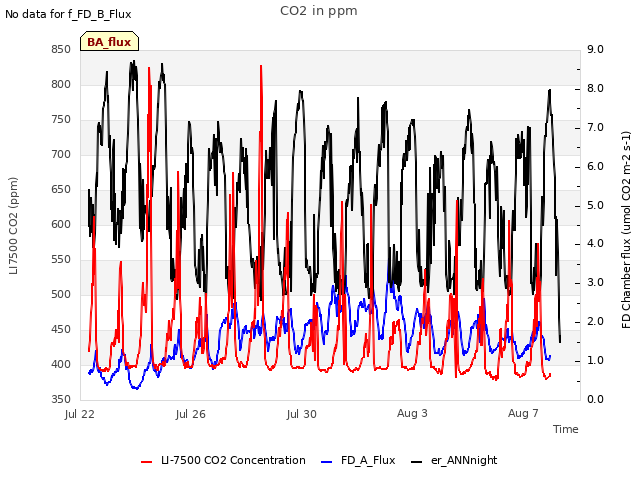Click the 'LI7500 CO2 (ppm)' axis title

pos(13,226)
